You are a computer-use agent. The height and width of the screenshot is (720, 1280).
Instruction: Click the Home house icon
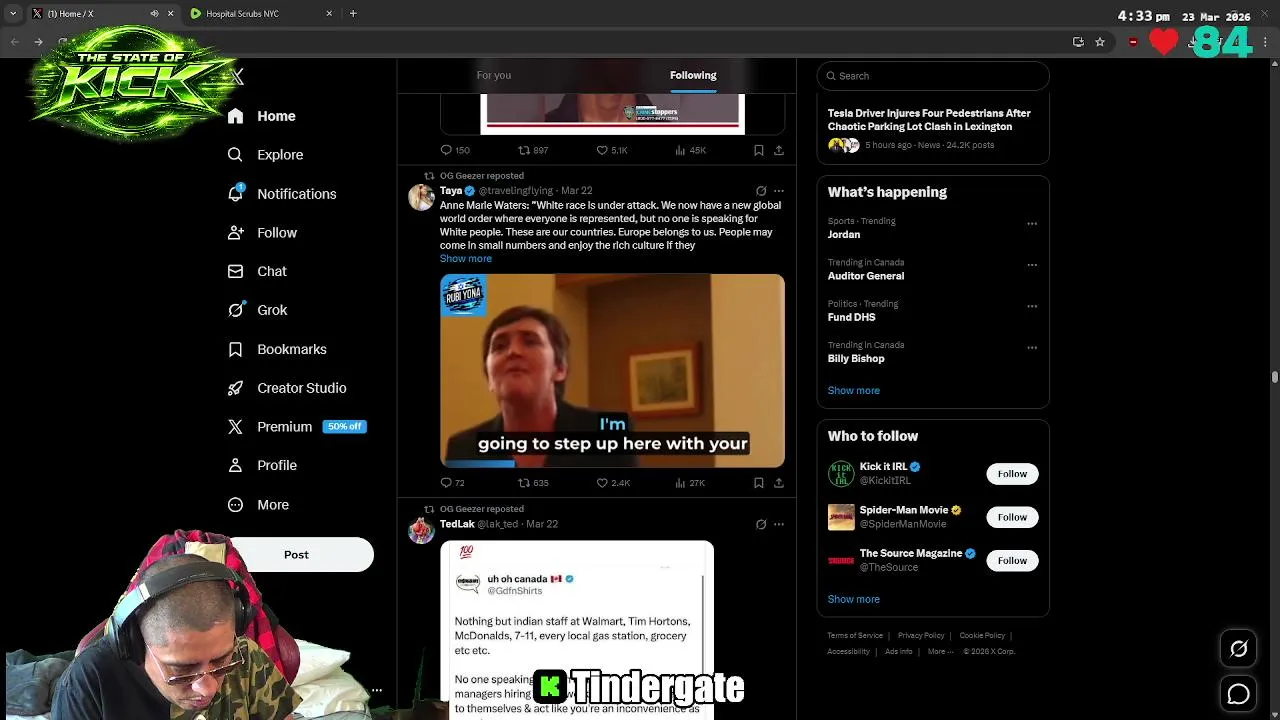(x=235, y=116)
